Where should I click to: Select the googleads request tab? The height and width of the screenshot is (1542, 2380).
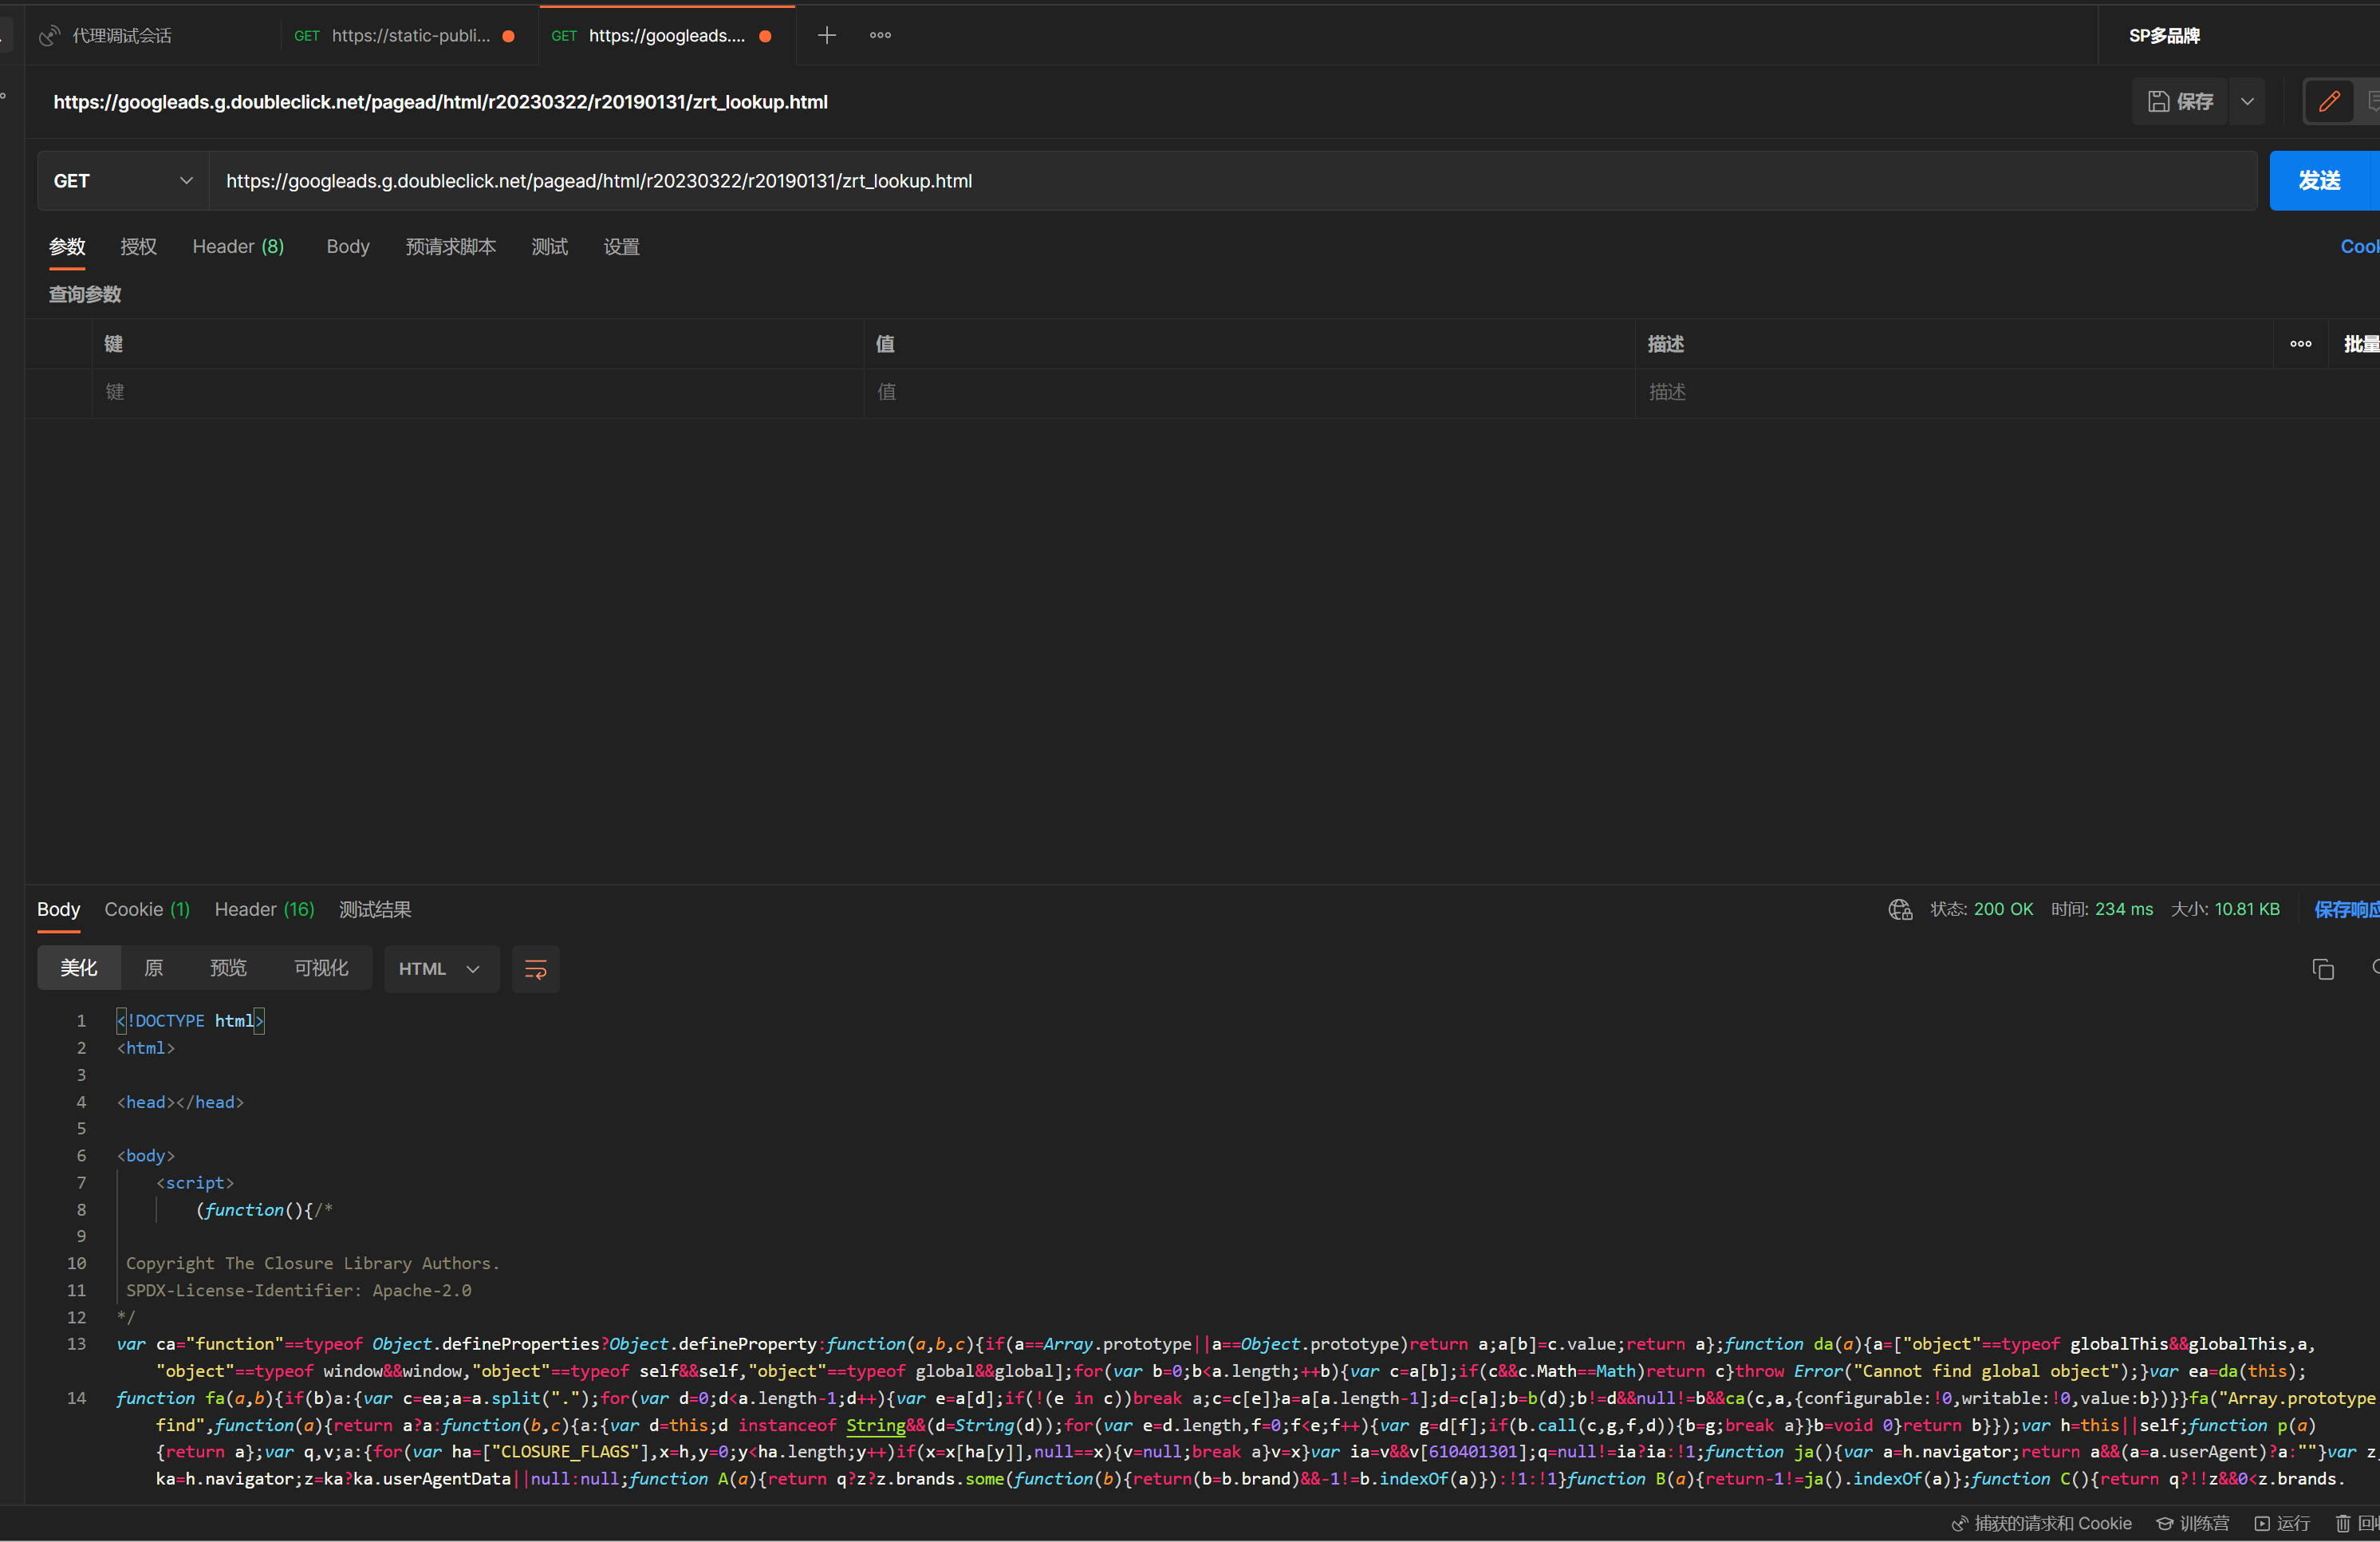667,36
